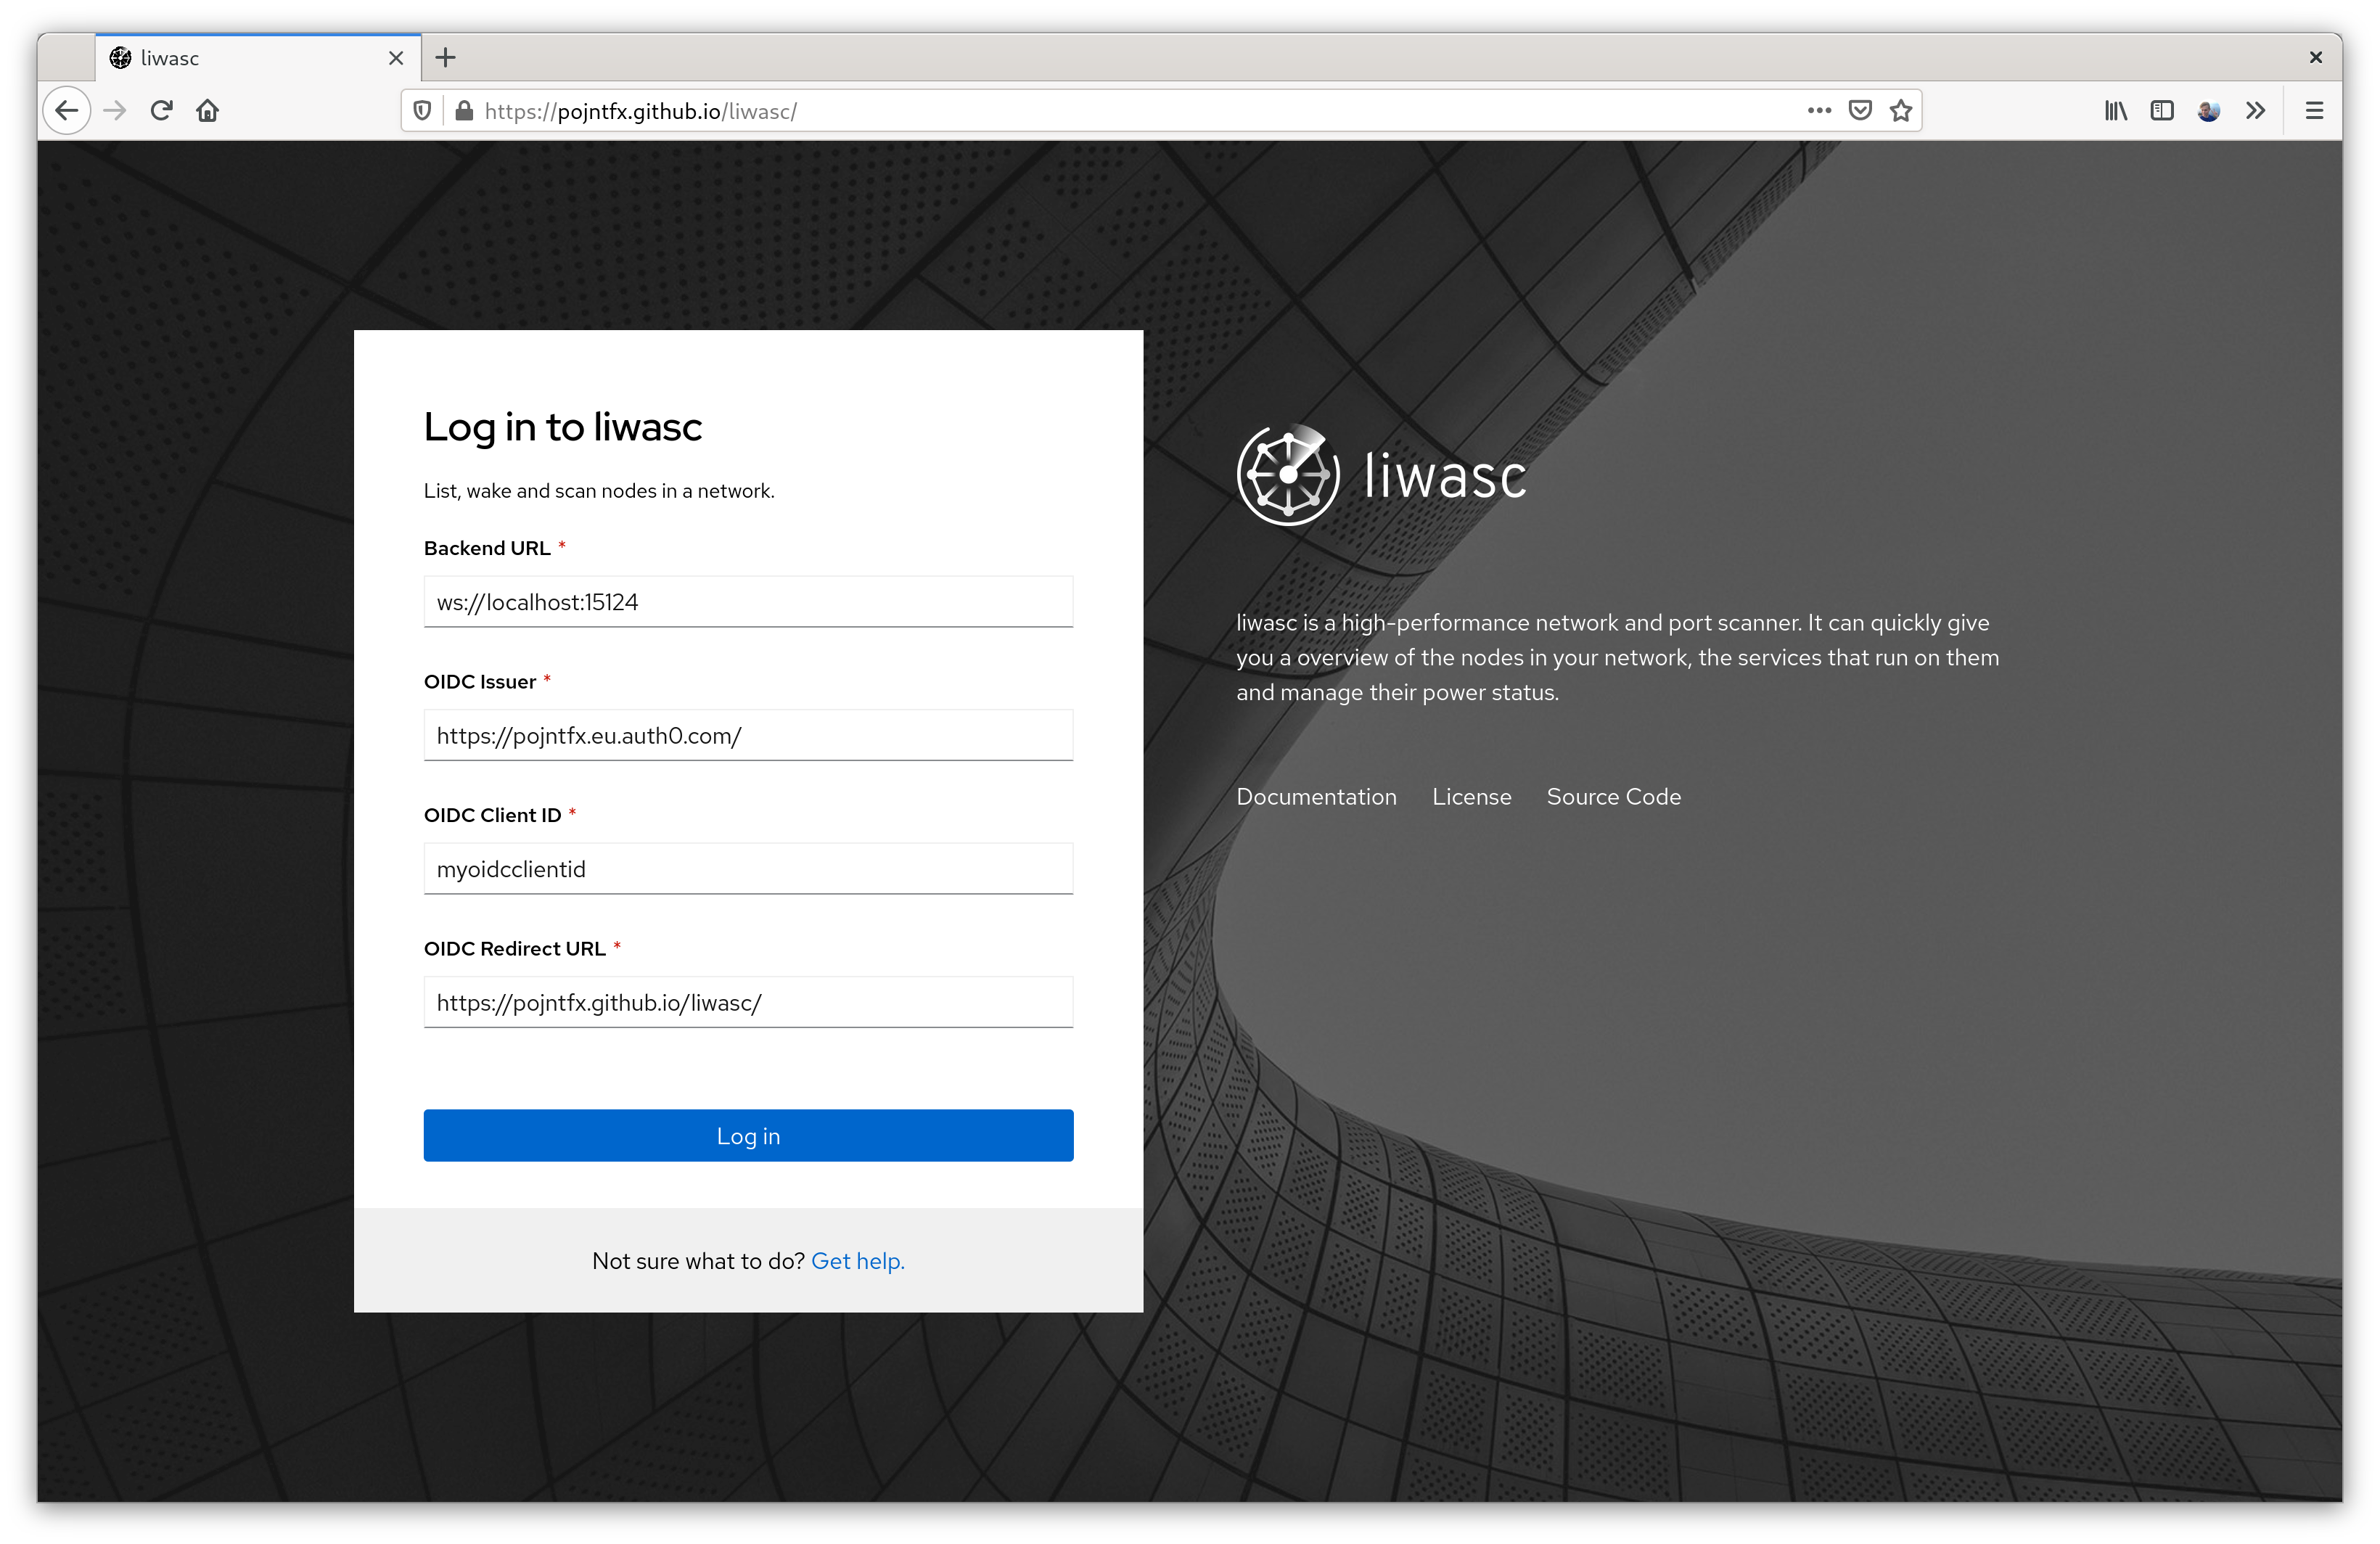Open the Library icon in toolbar
This screenshot has height=1544, width=2380.
pyautogui.click(x=2115, y=111)
